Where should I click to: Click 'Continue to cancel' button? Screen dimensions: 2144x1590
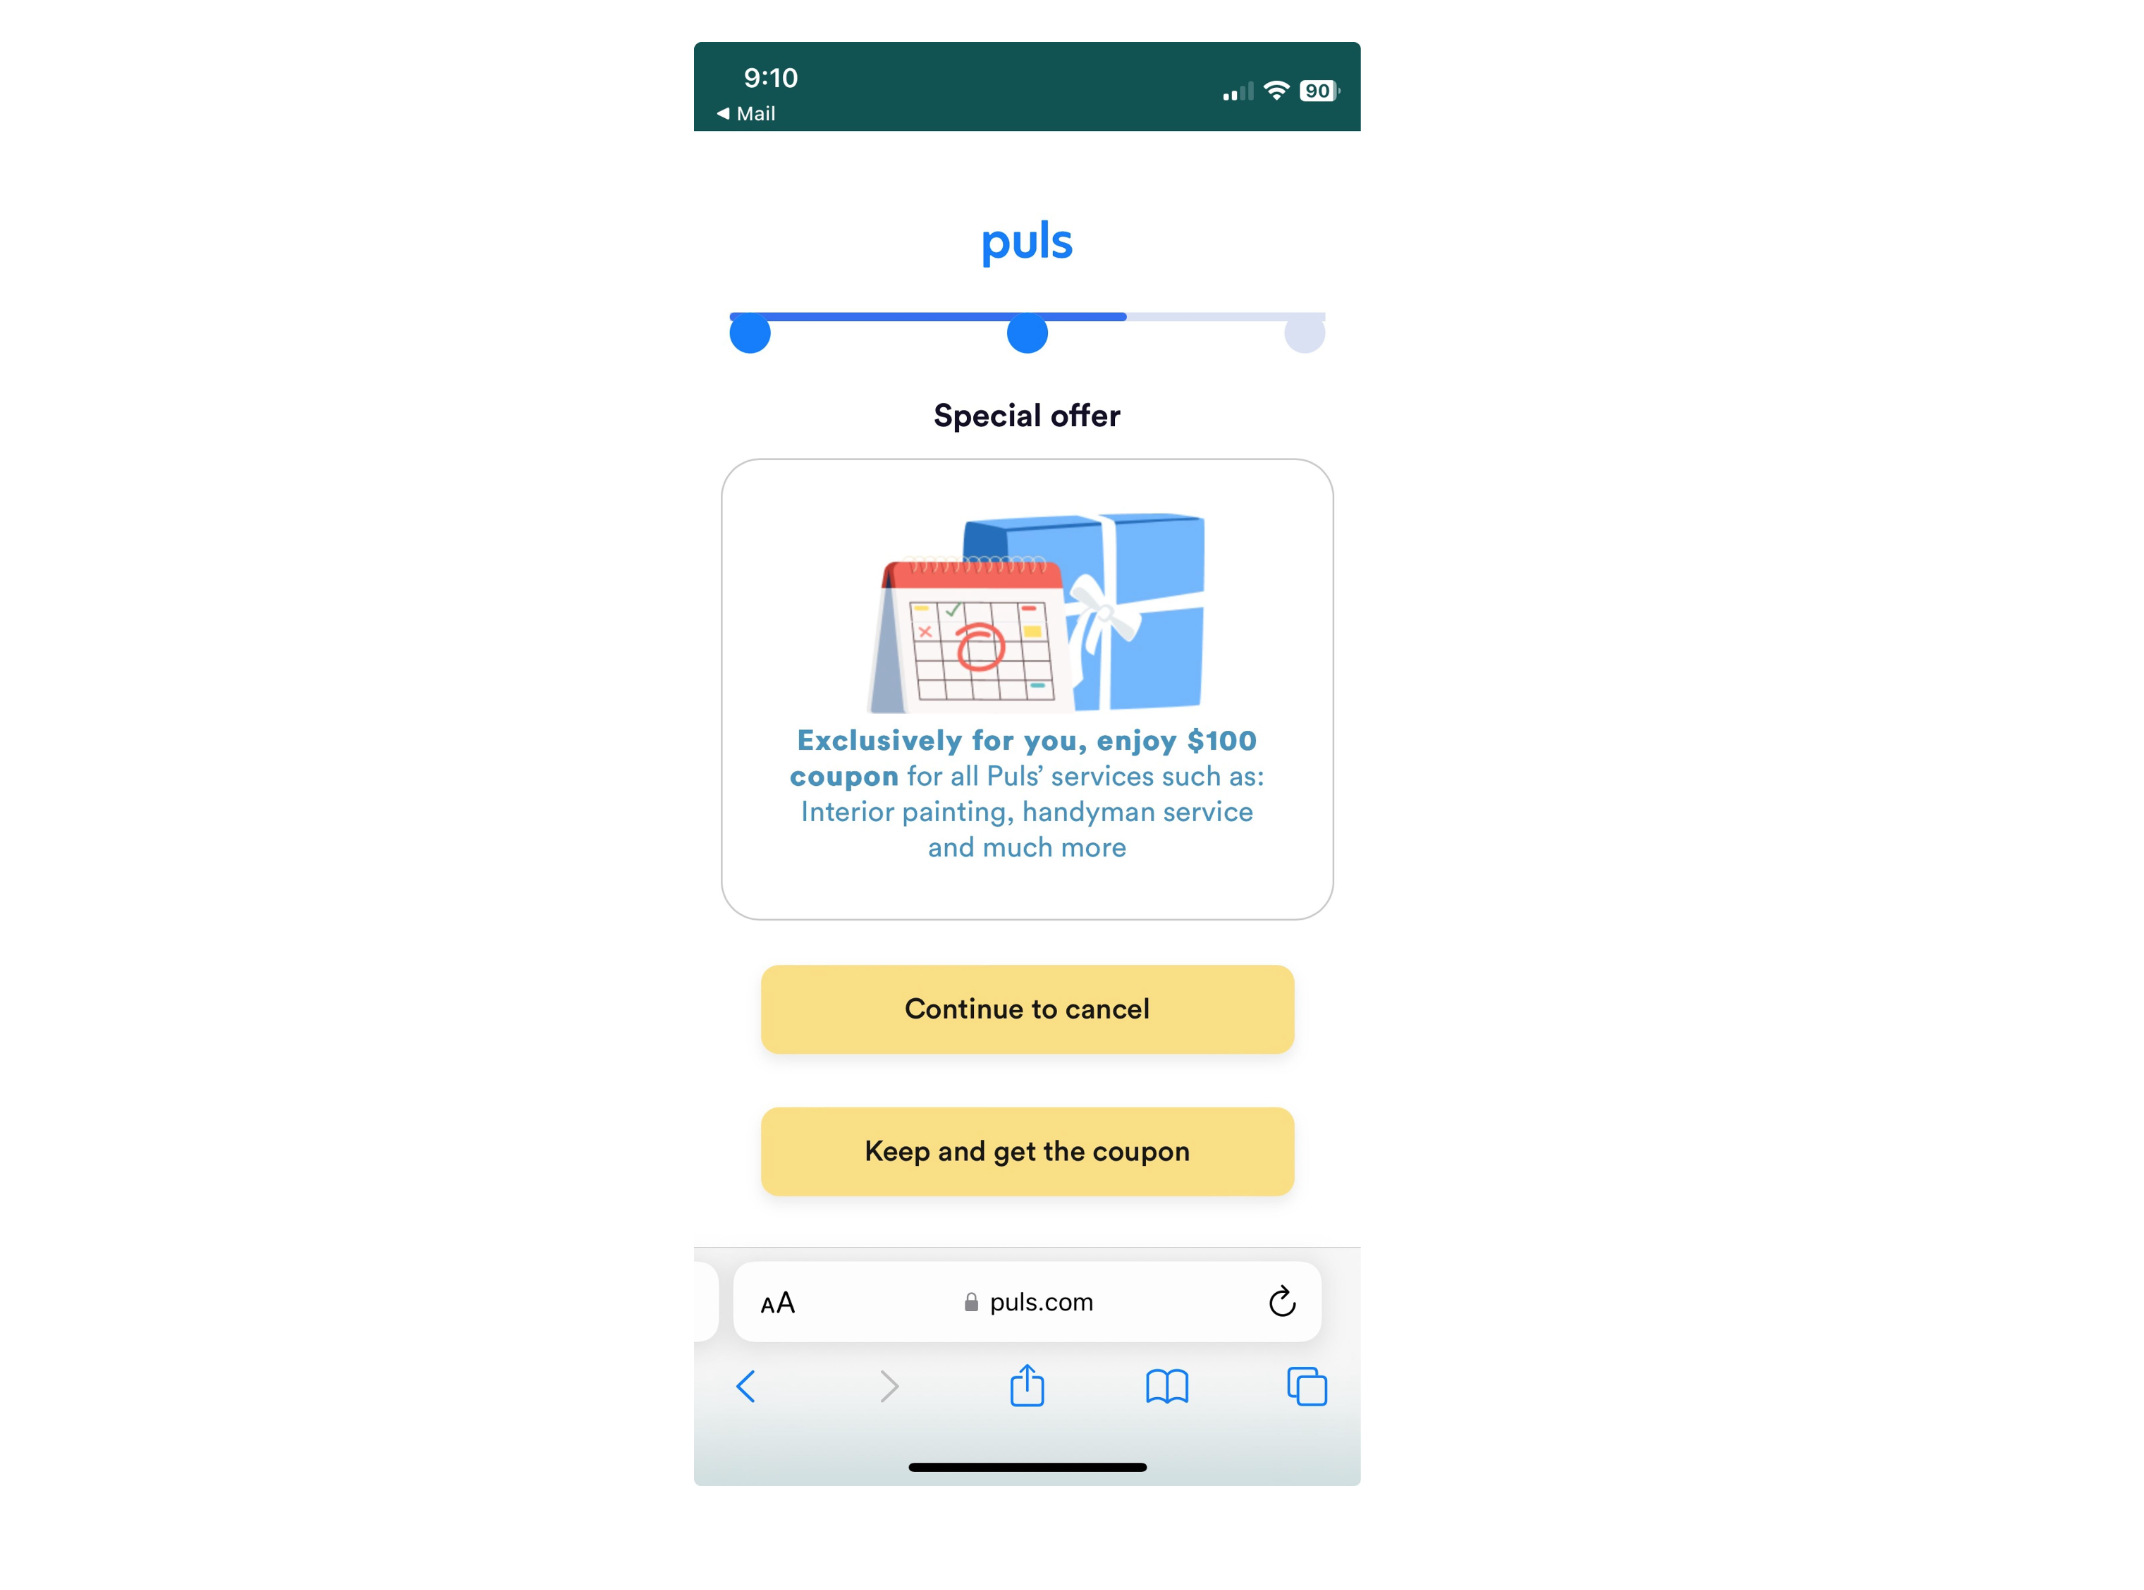point(1027,1007)
